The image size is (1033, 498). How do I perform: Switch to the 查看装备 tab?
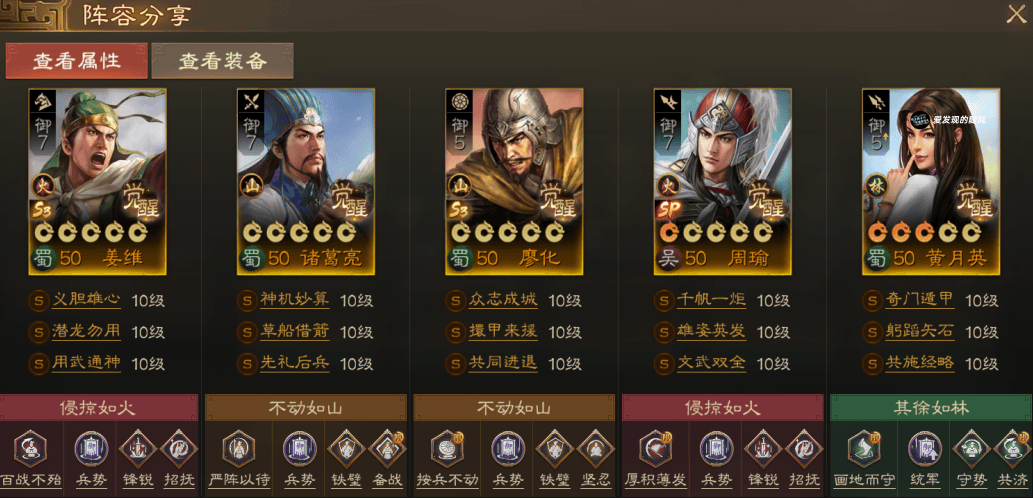click(x=223, y=61)
